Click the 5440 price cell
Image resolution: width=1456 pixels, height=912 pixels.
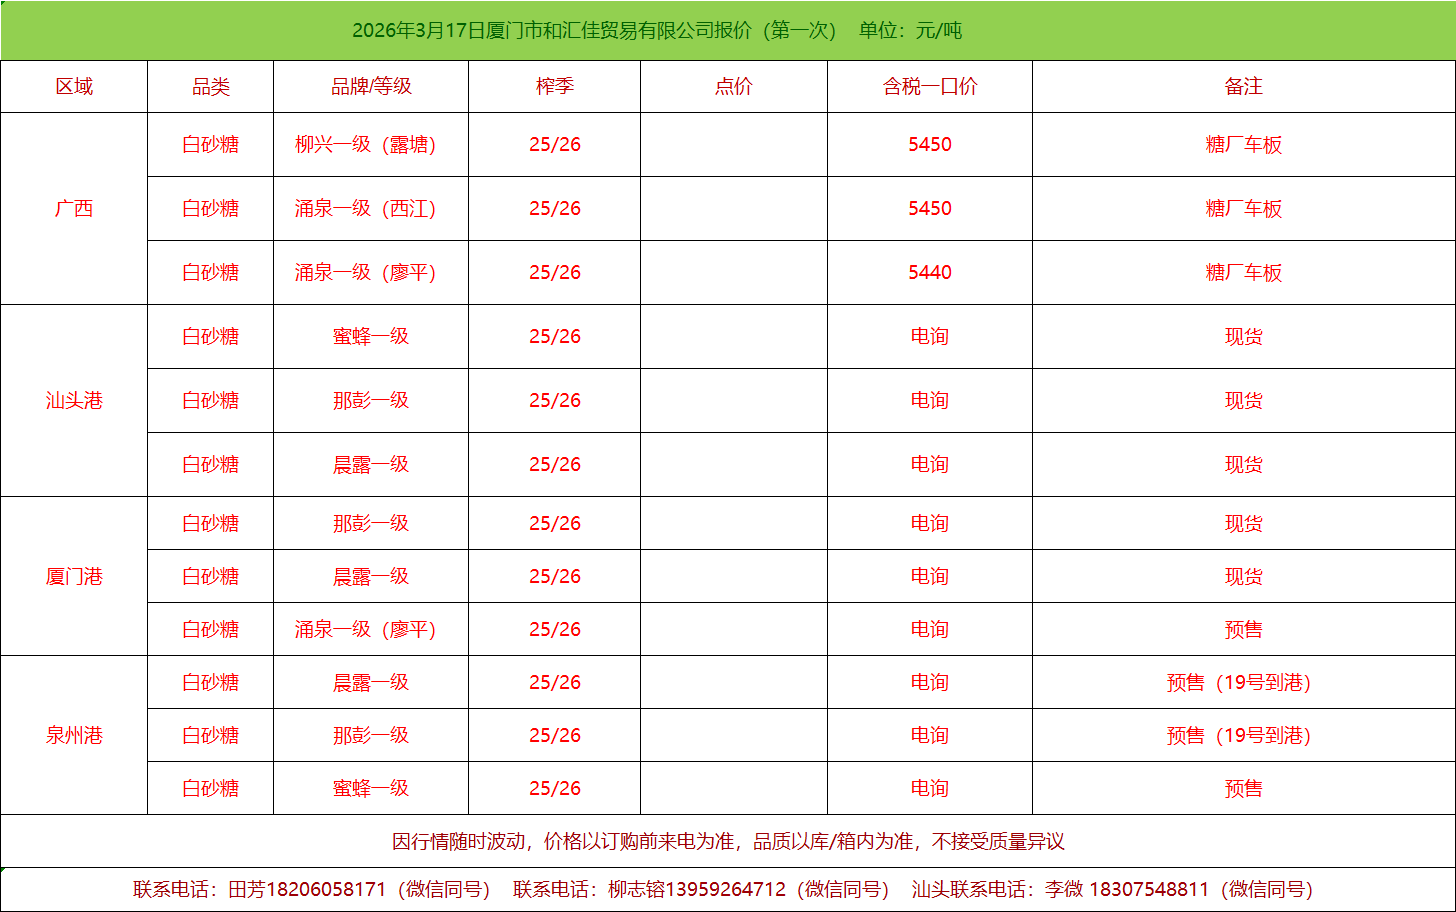coord(929,273)
